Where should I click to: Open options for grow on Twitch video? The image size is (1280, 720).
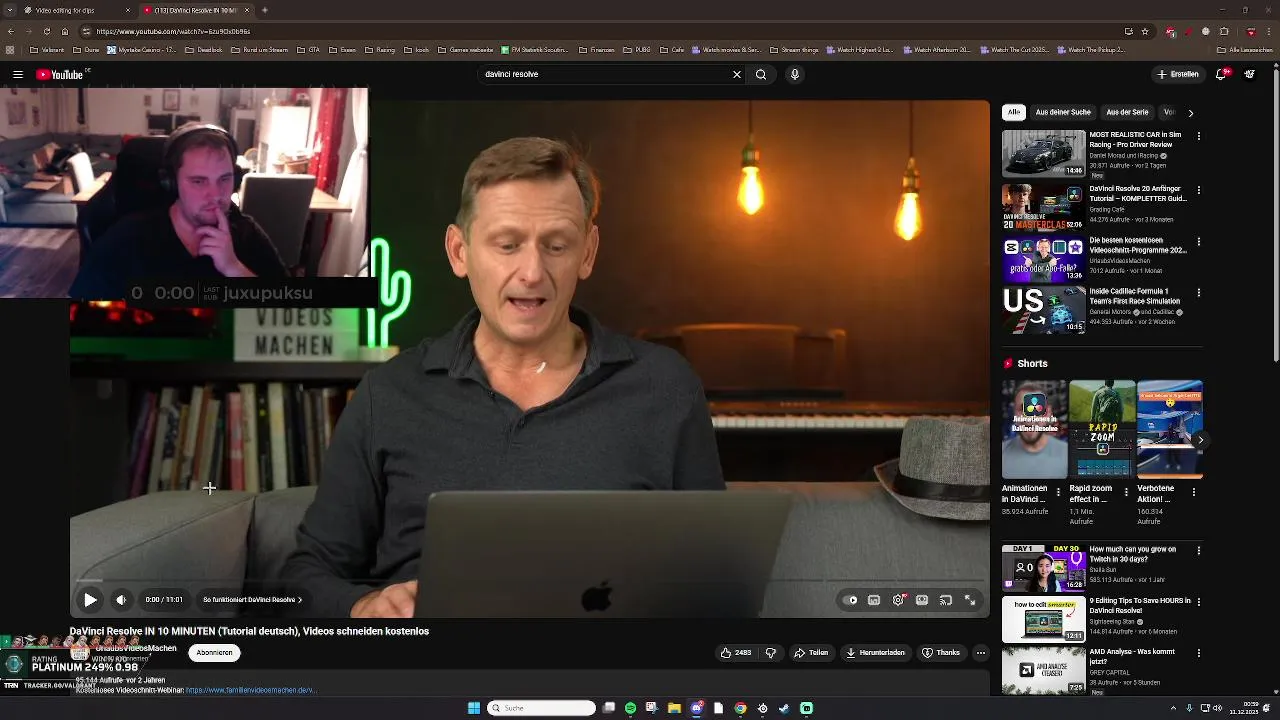click(x=1199, y=551)
